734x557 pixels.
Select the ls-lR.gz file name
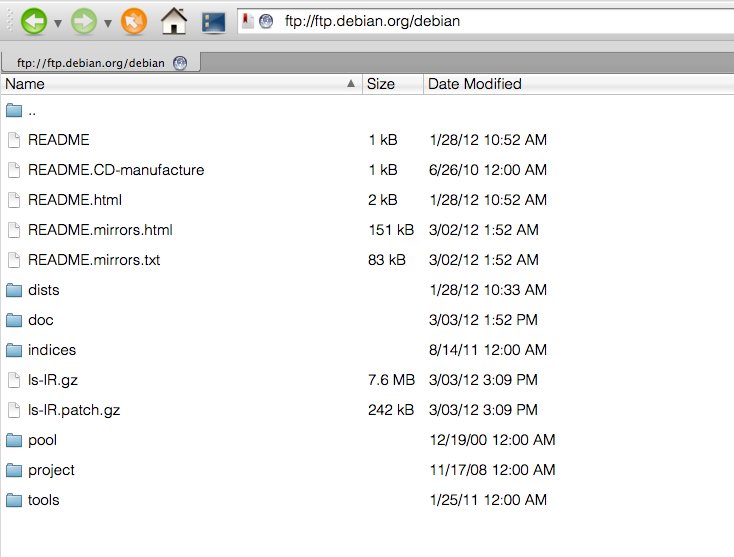(x=53, y=380)
